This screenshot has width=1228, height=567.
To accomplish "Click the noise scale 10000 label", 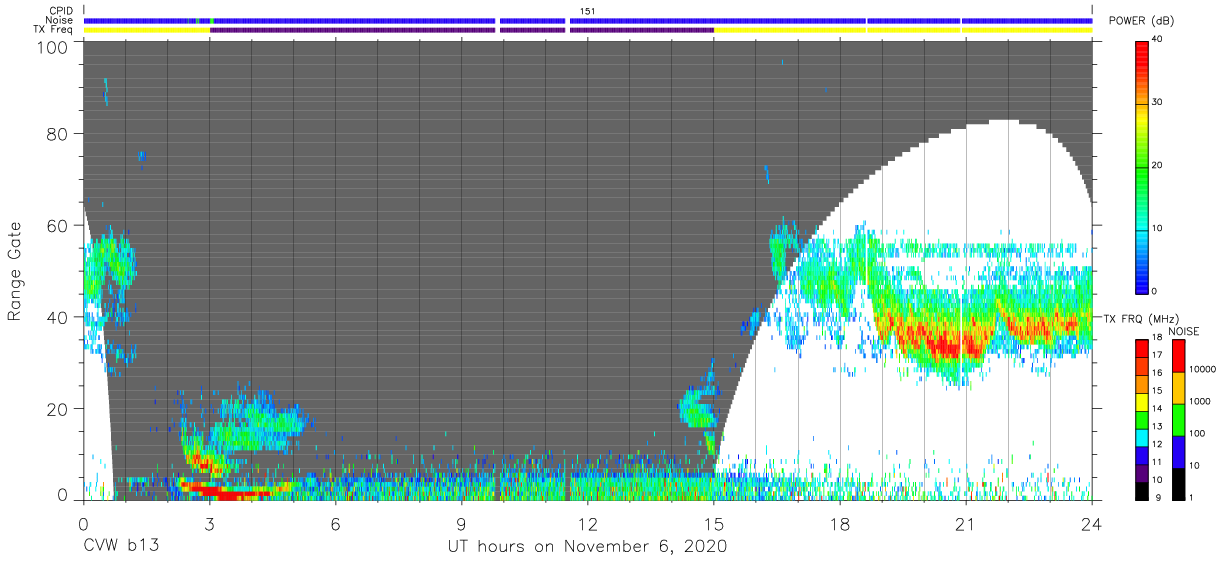I will (1205, 367).
